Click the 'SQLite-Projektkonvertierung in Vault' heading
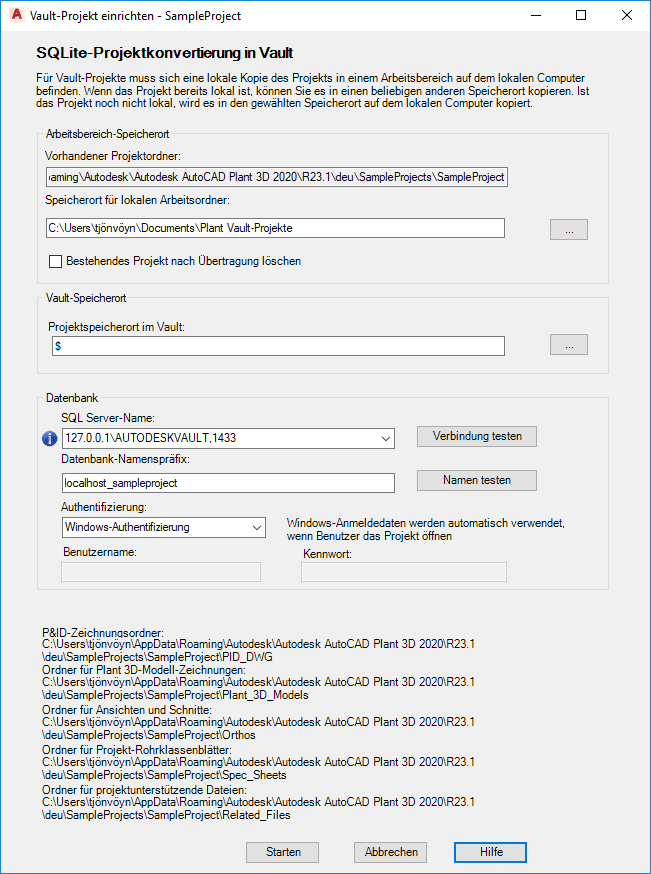651x874 pixels. tap(165, 54)
